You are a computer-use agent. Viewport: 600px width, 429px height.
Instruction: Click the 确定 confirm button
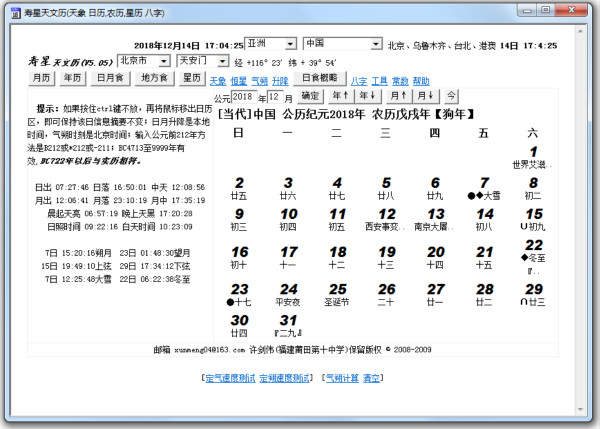pos(310,96)
